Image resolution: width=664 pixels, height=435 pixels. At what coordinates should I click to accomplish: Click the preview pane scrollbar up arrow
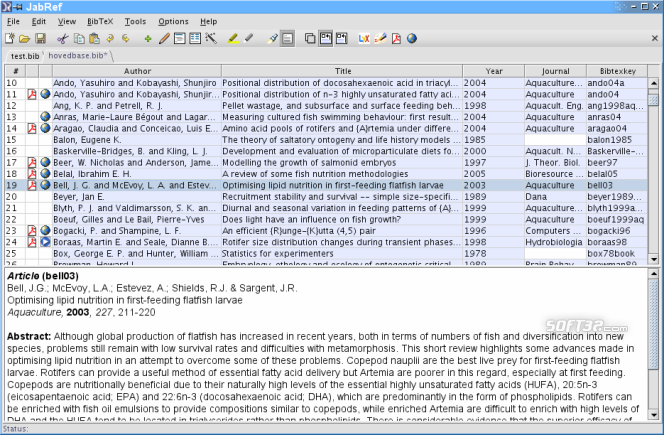(653, 274)
